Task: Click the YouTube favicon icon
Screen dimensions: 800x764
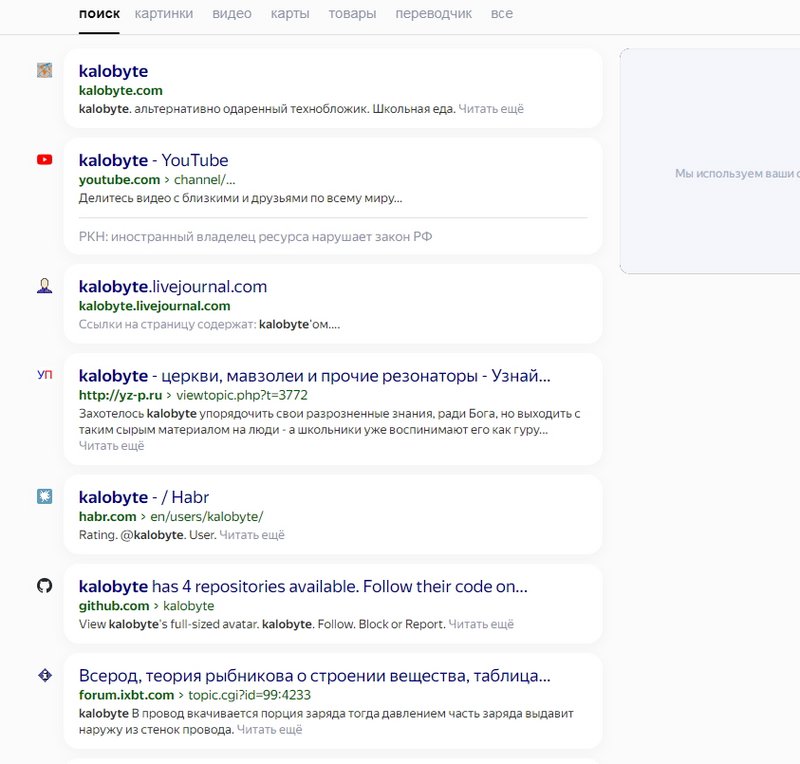Action: [x=44, y=160]
